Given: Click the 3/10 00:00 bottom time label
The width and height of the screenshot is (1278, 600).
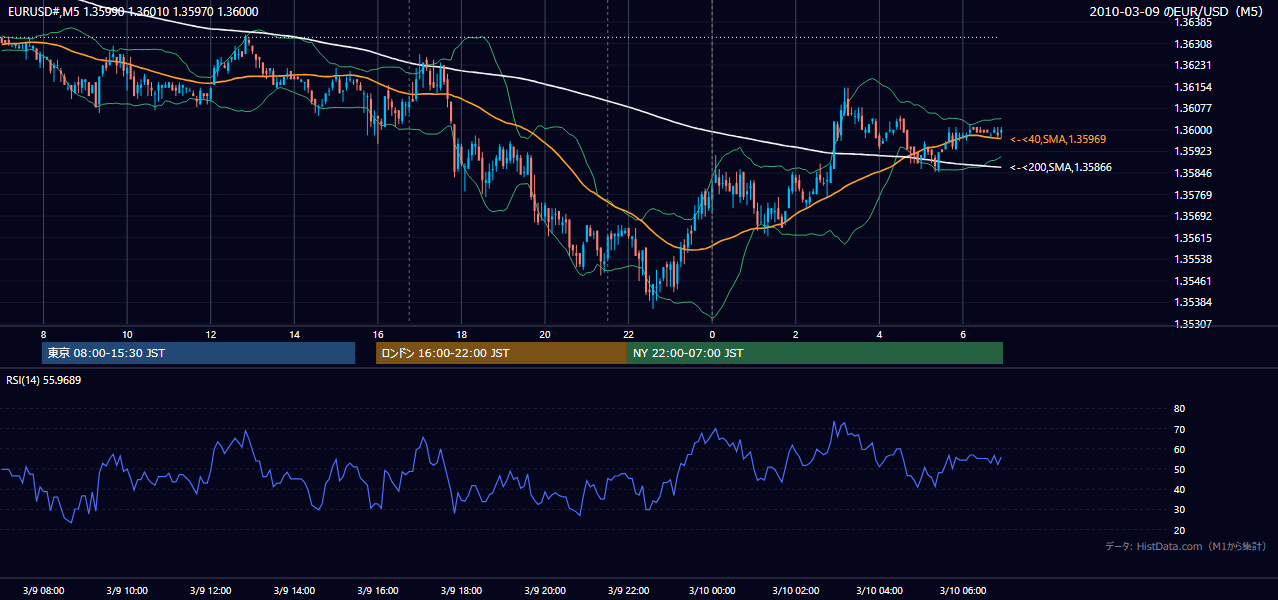Looking at the screenshot, I should coord(712,590).
